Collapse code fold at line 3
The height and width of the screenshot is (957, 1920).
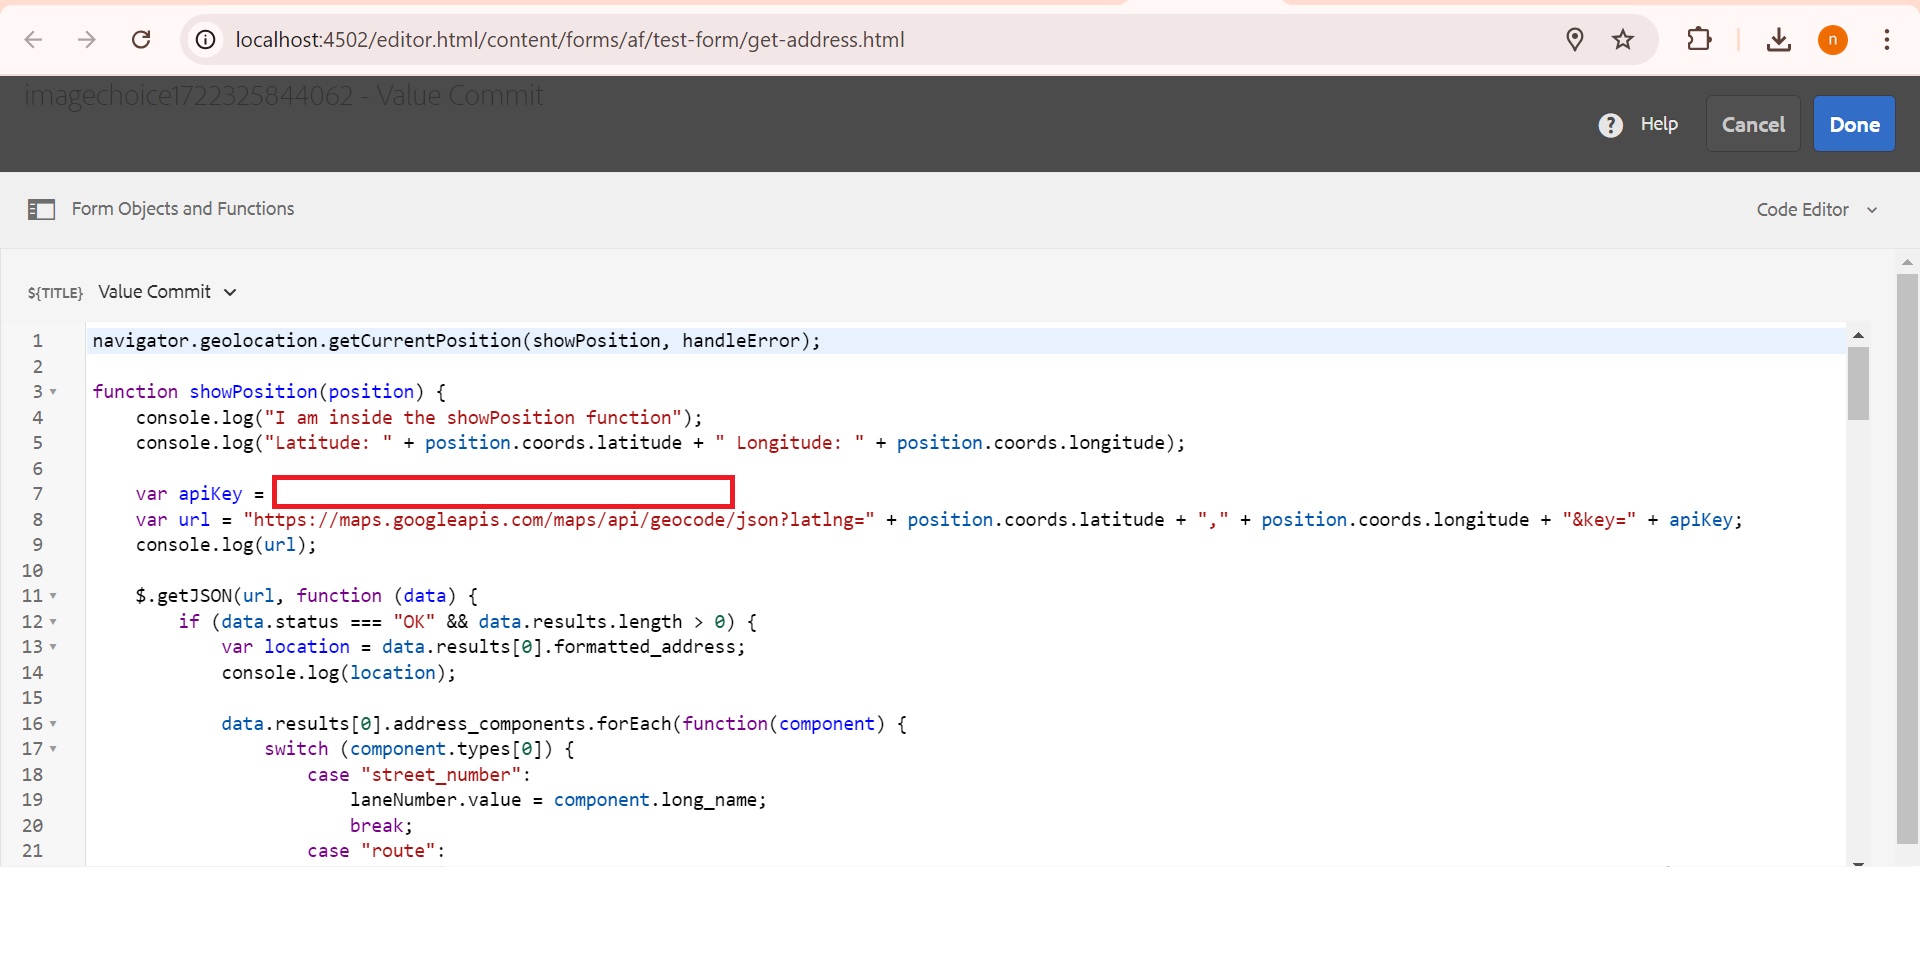point(53,392)
